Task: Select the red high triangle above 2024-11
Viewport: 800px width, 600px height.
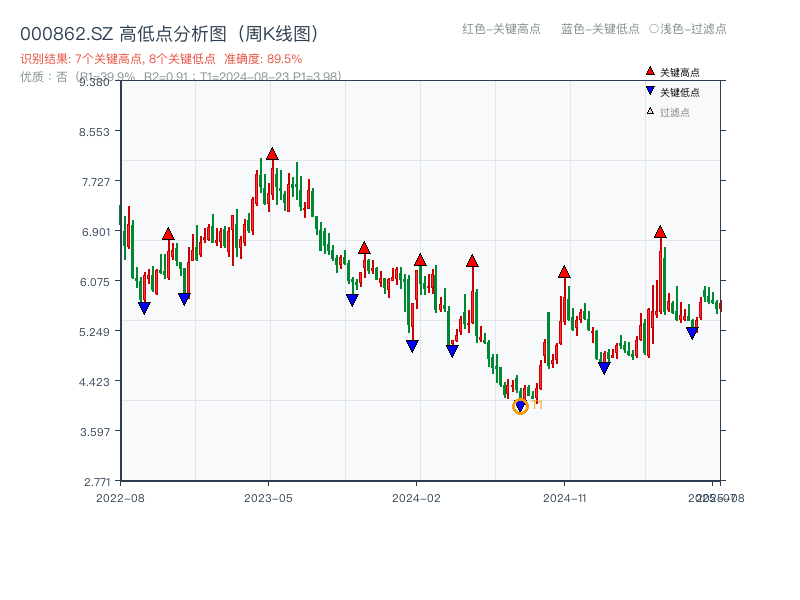Action: click(564, 272)
